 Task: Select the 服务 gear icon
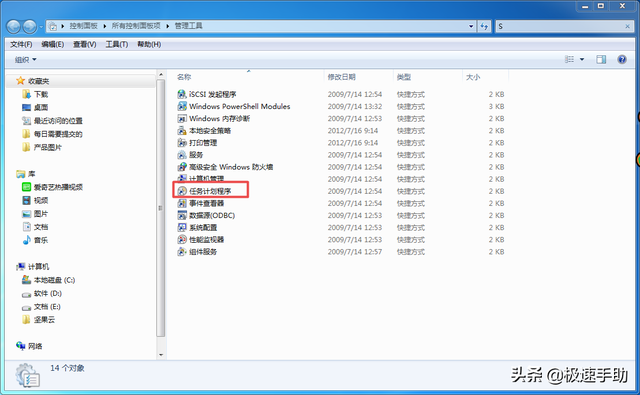click(182, 155)
